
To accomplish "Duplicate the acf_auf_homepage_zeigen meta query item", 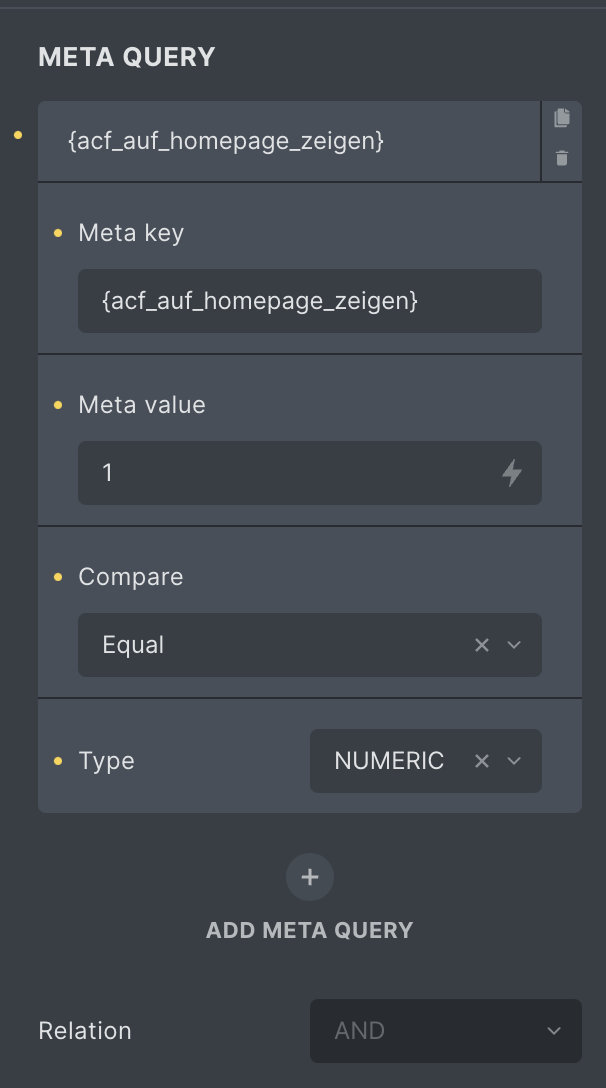I will point(562,118).
